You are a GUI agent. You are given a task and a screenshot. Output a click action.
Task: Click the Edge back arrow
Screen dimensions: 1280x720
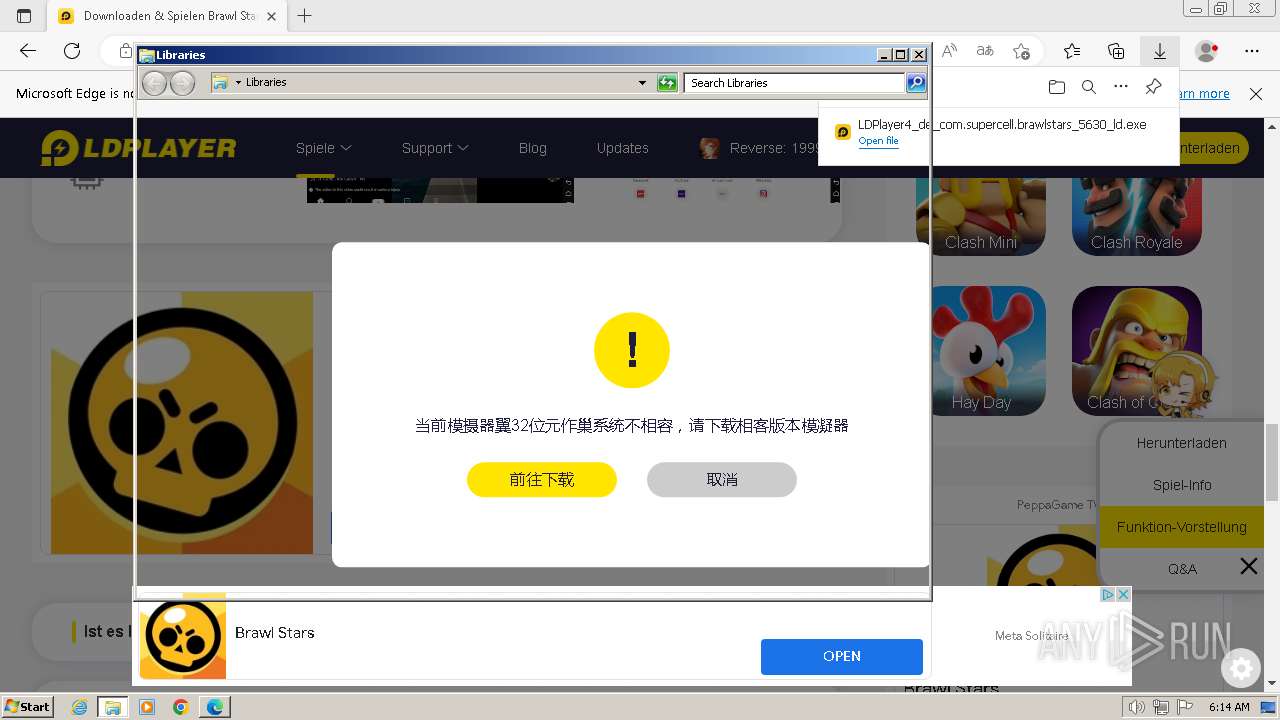[28, 51]
